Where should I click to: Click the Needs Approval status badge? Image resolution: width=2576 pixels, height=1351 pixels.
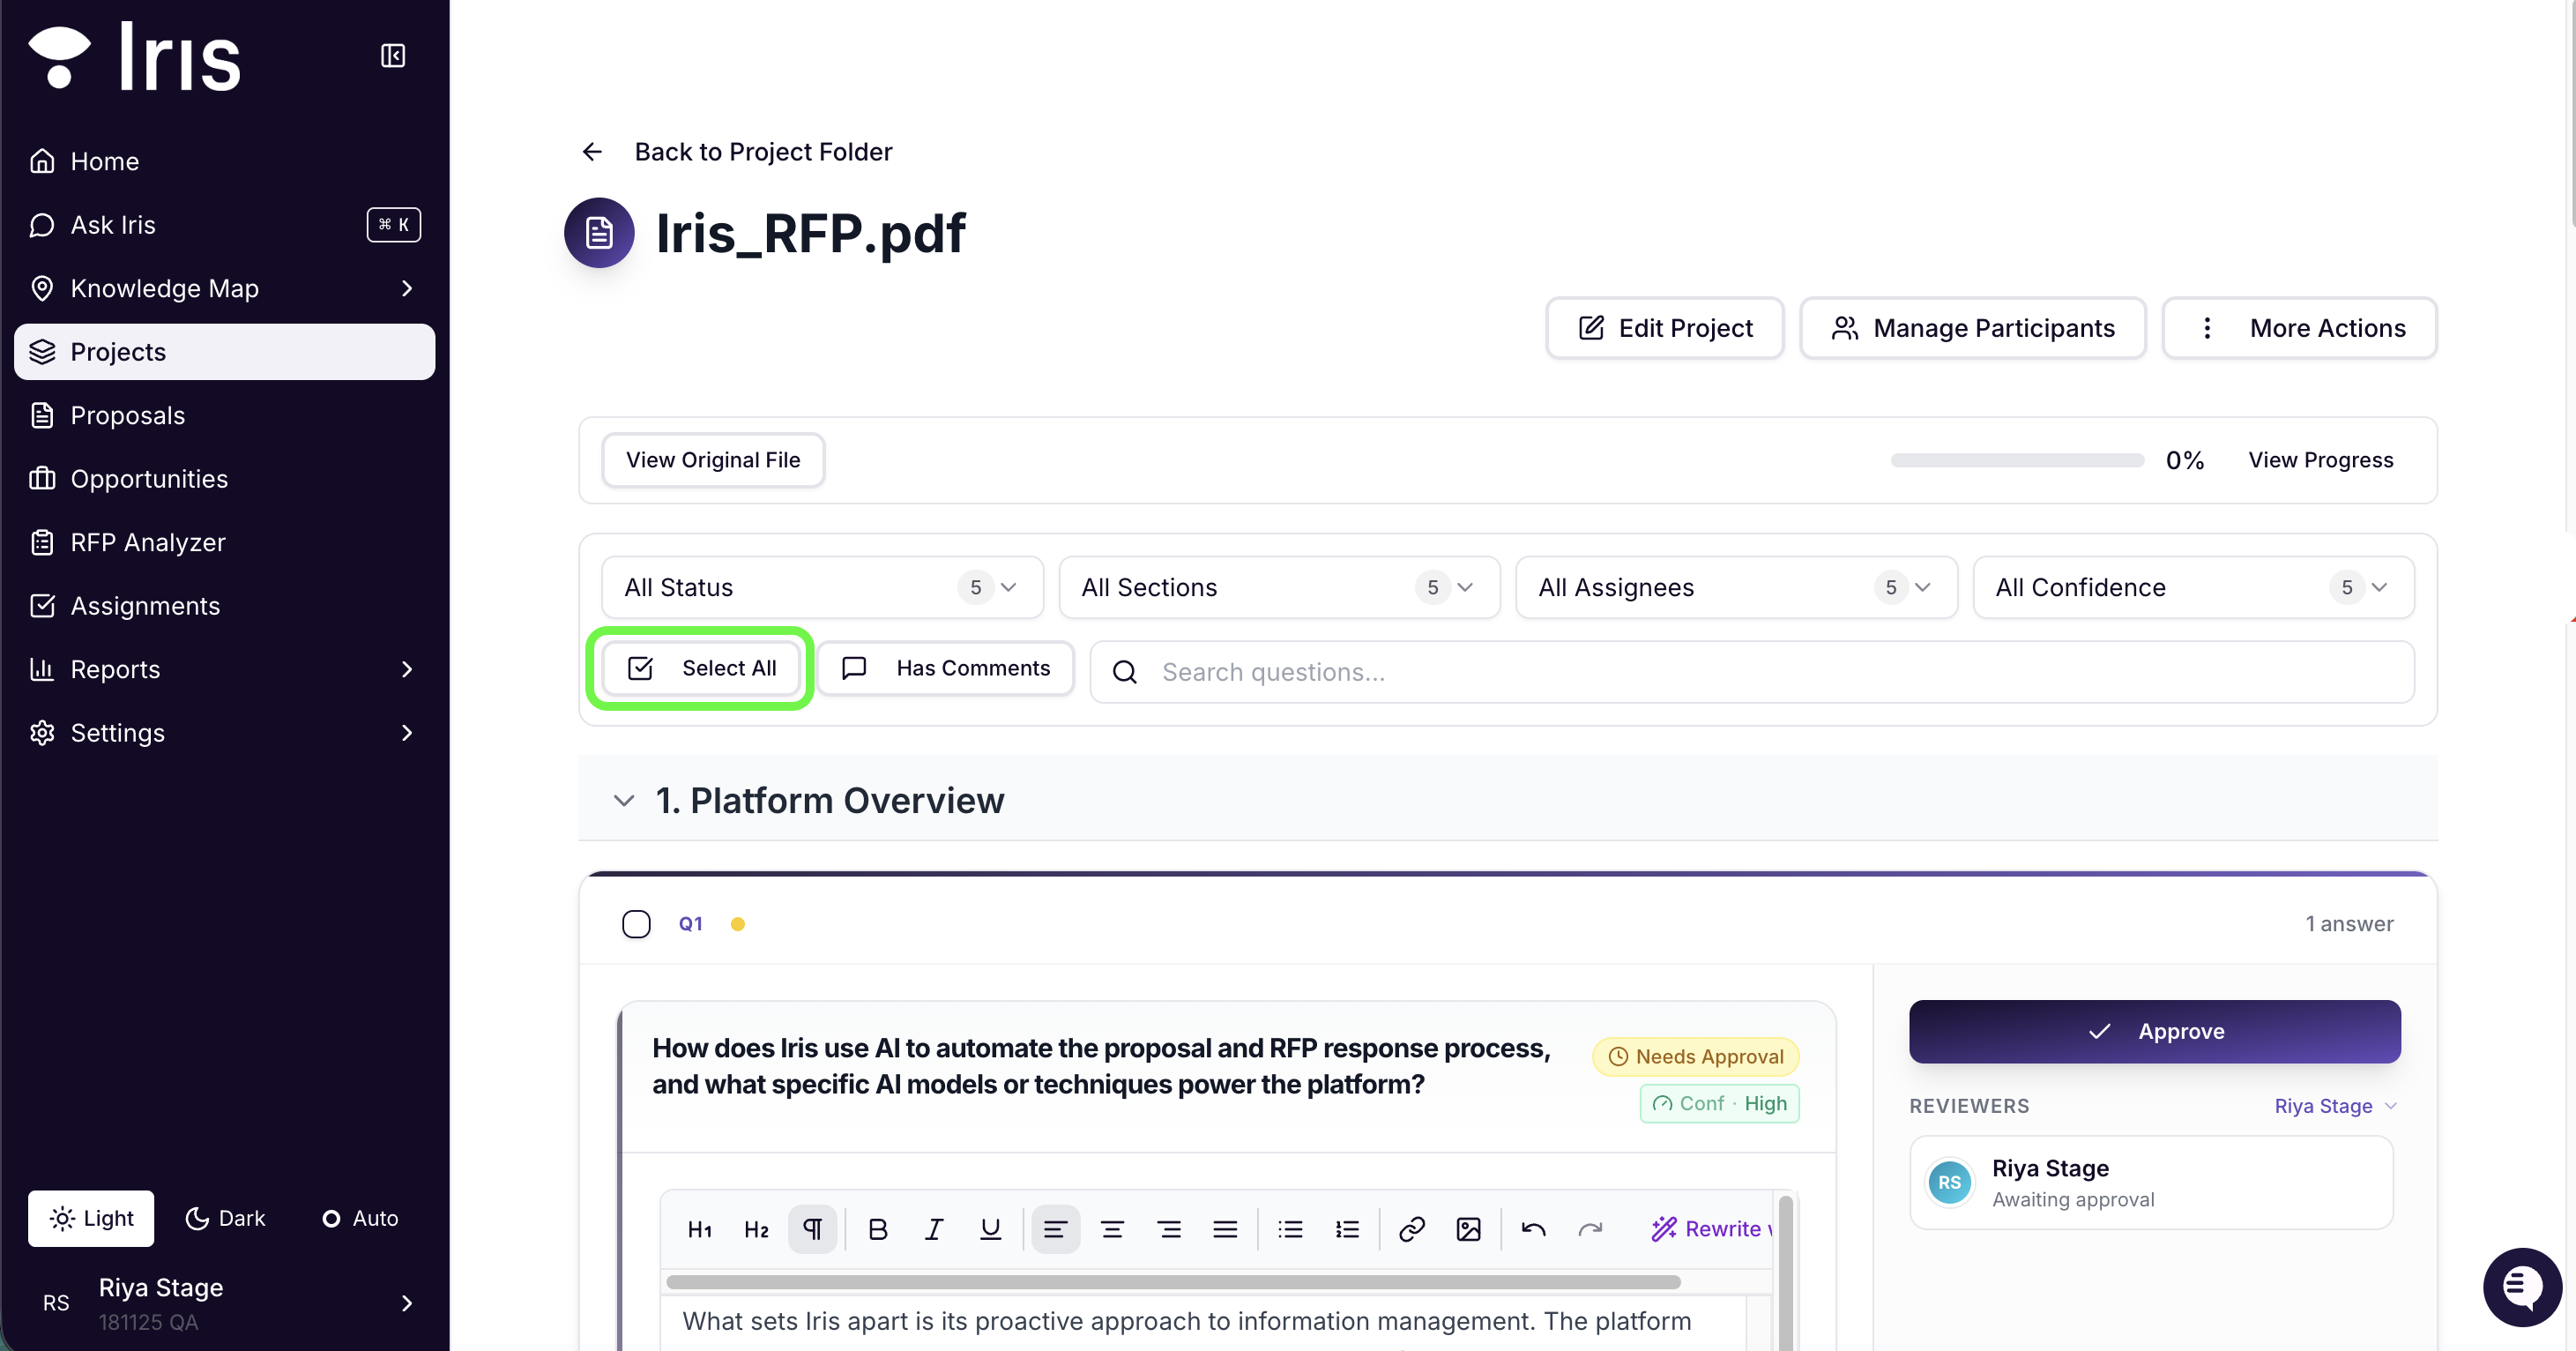pyautogui.click(x=1696, y=1057)
